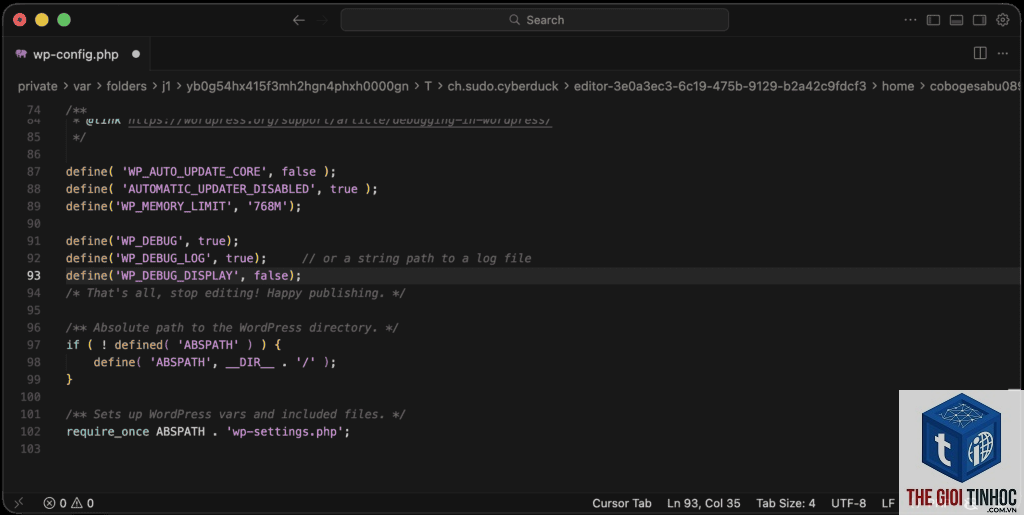1024x515 pixels.
Task: Click closing brace on line 99
Action: (x=69, y=379)
